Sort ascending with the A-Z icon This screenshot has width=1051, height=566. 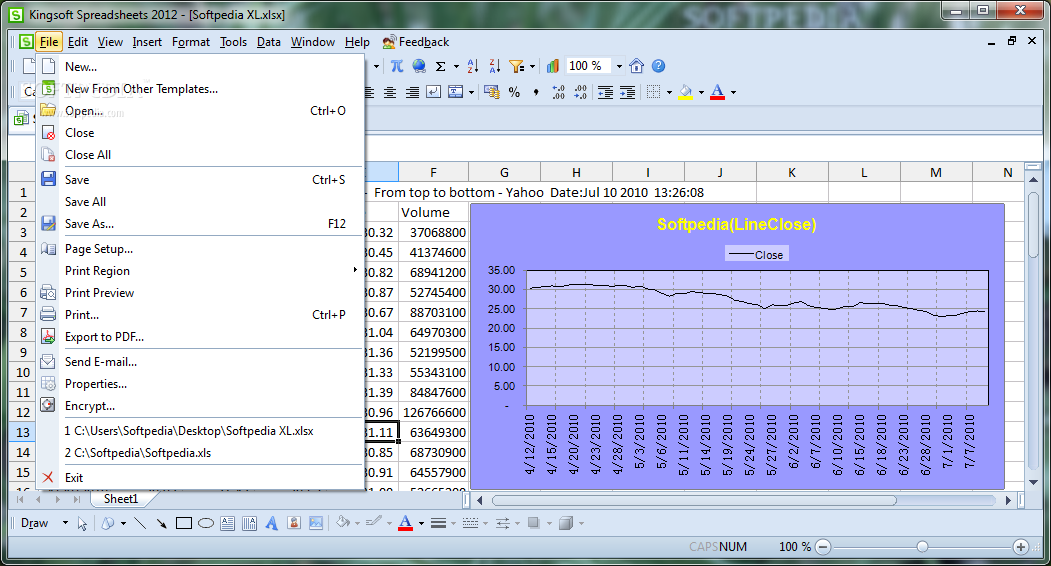coord(473,66)
